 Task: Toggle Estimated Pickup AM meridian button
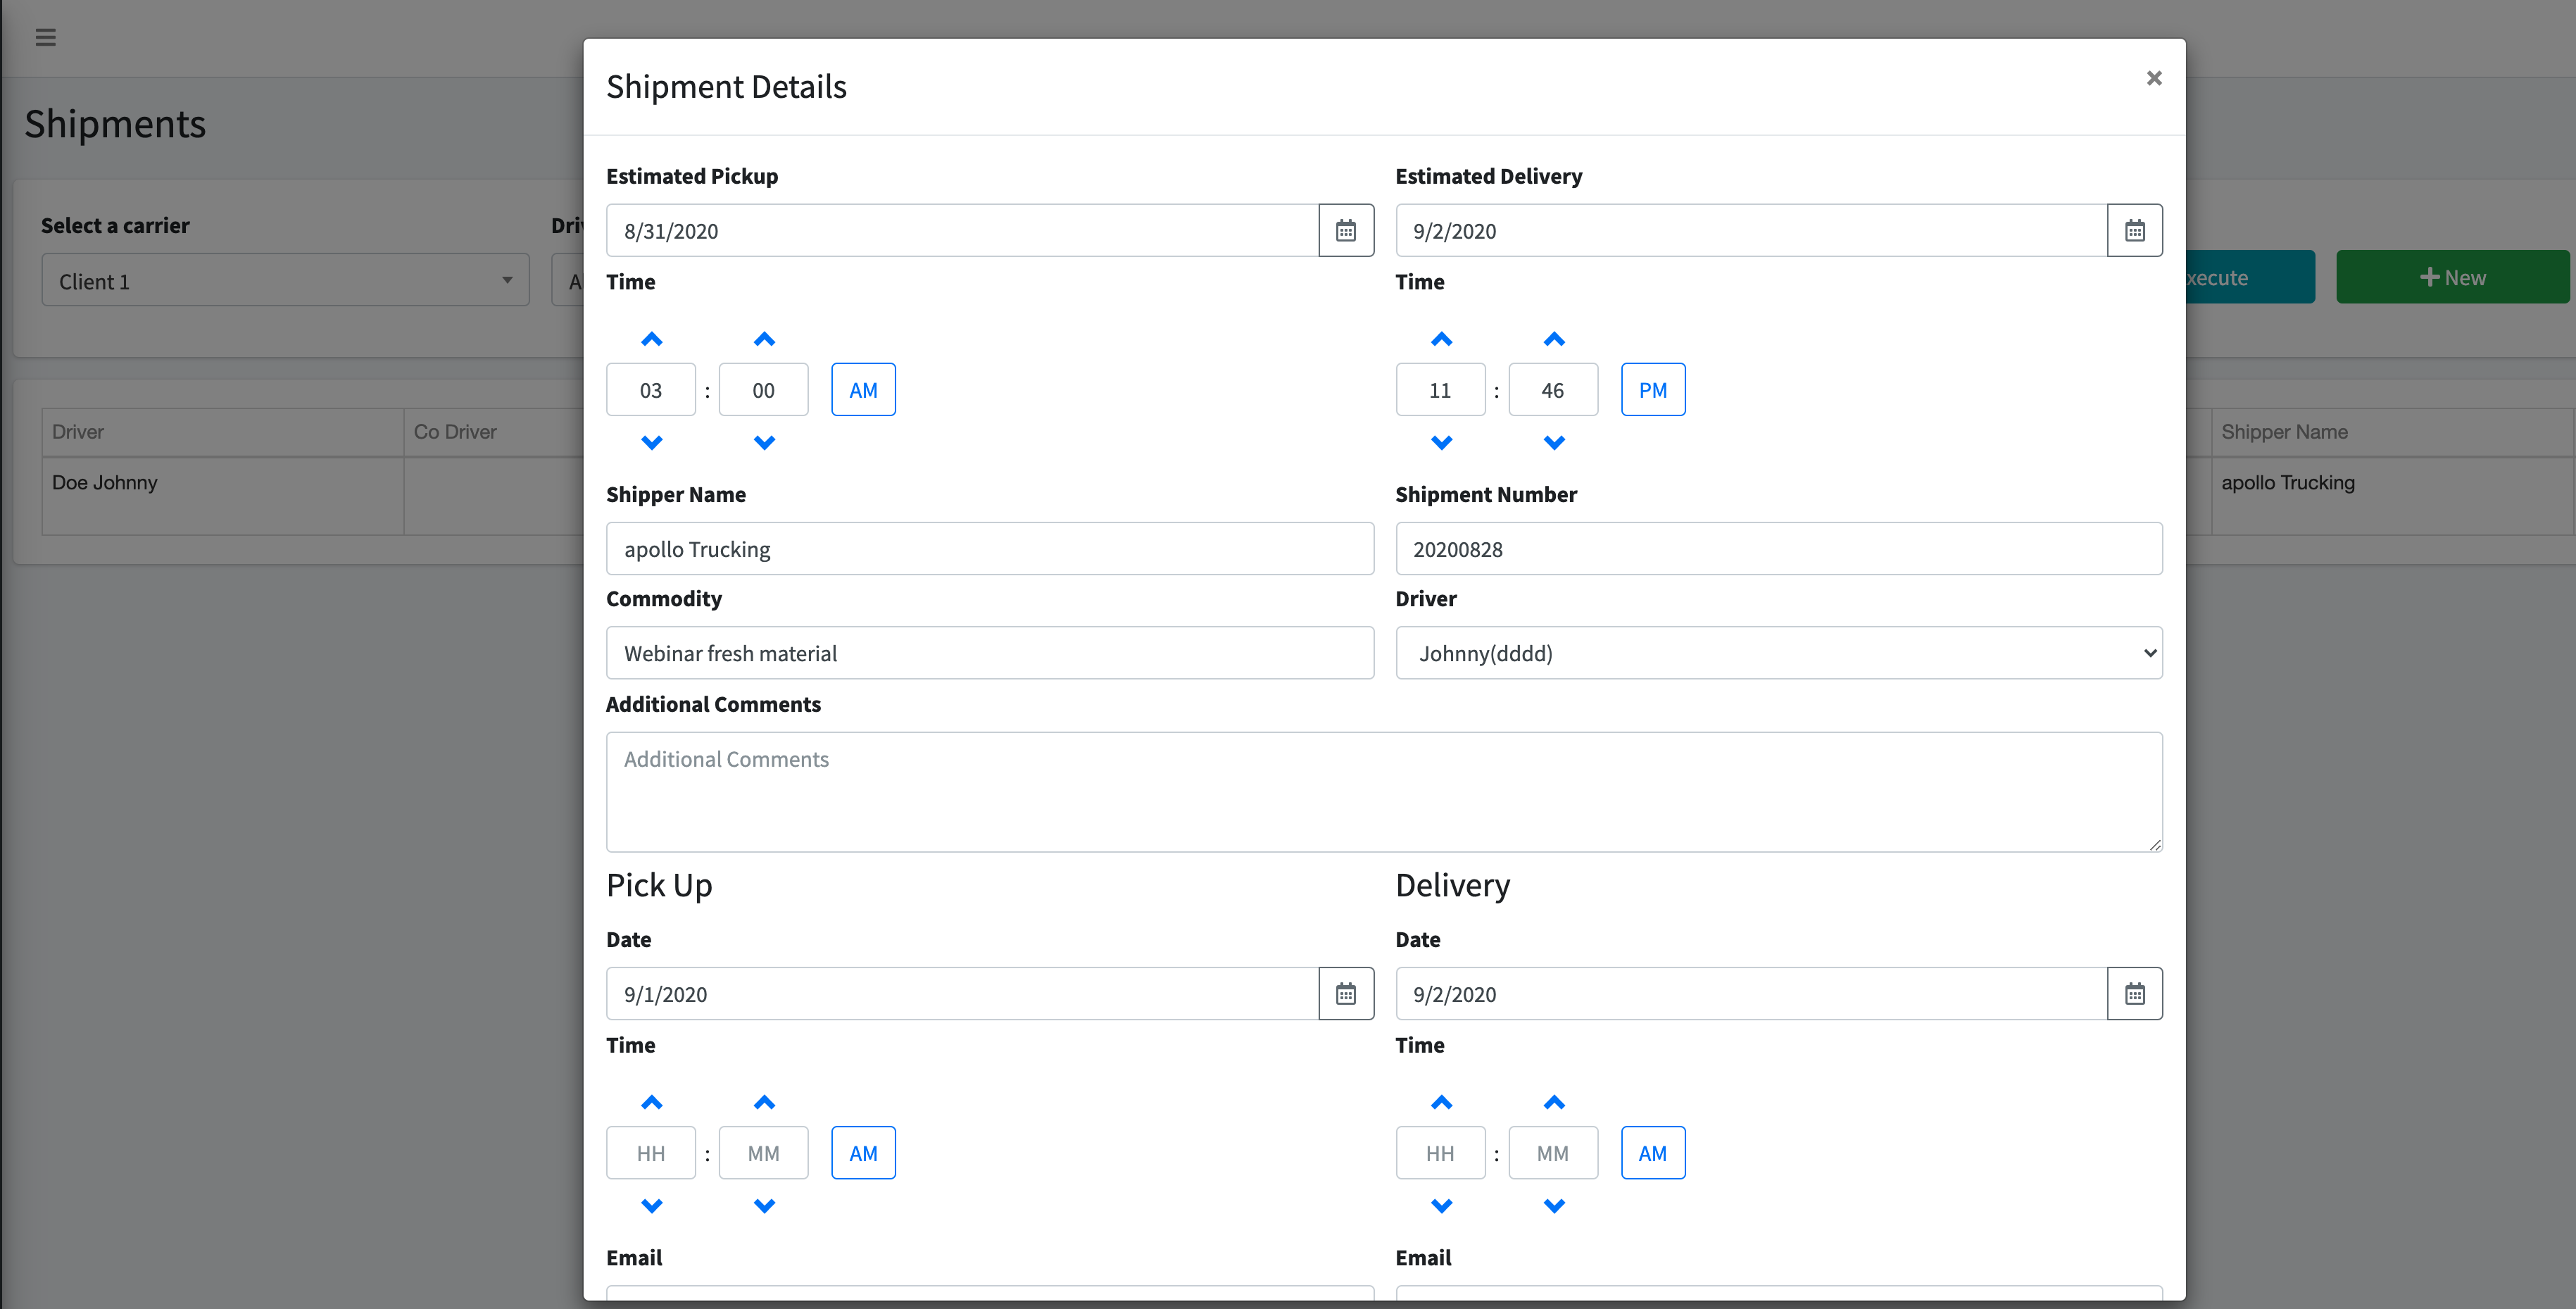863,390
